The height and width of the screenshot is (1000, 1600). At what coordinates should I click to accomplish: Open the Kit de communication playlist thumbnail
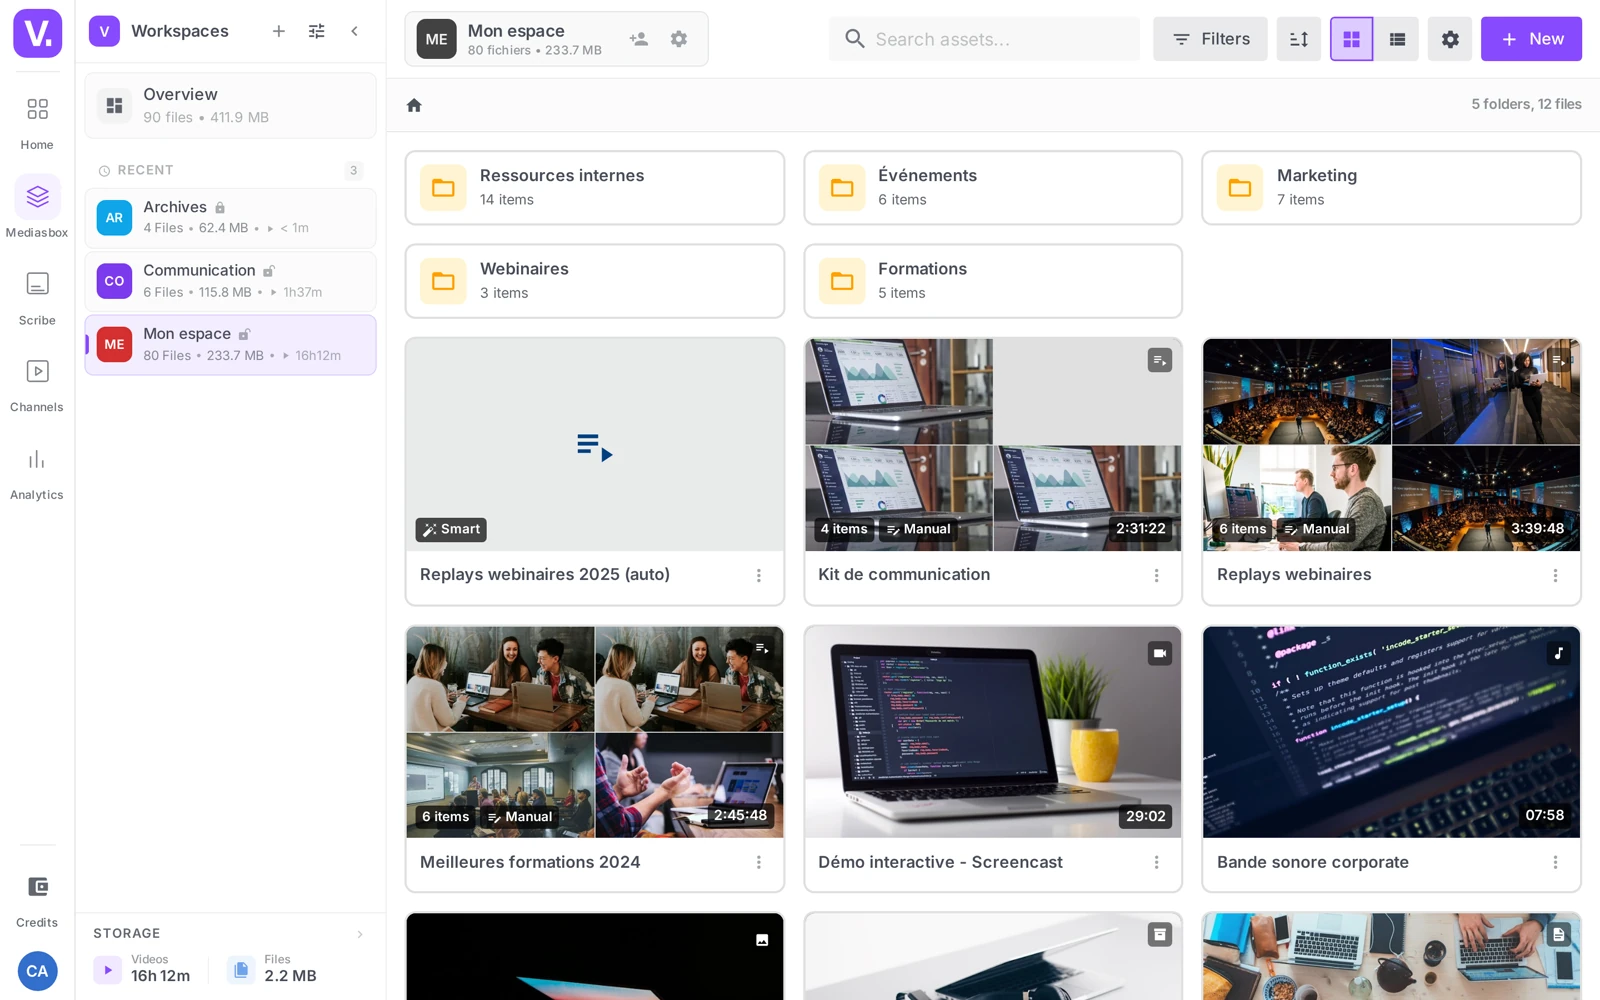click(993, 445)
